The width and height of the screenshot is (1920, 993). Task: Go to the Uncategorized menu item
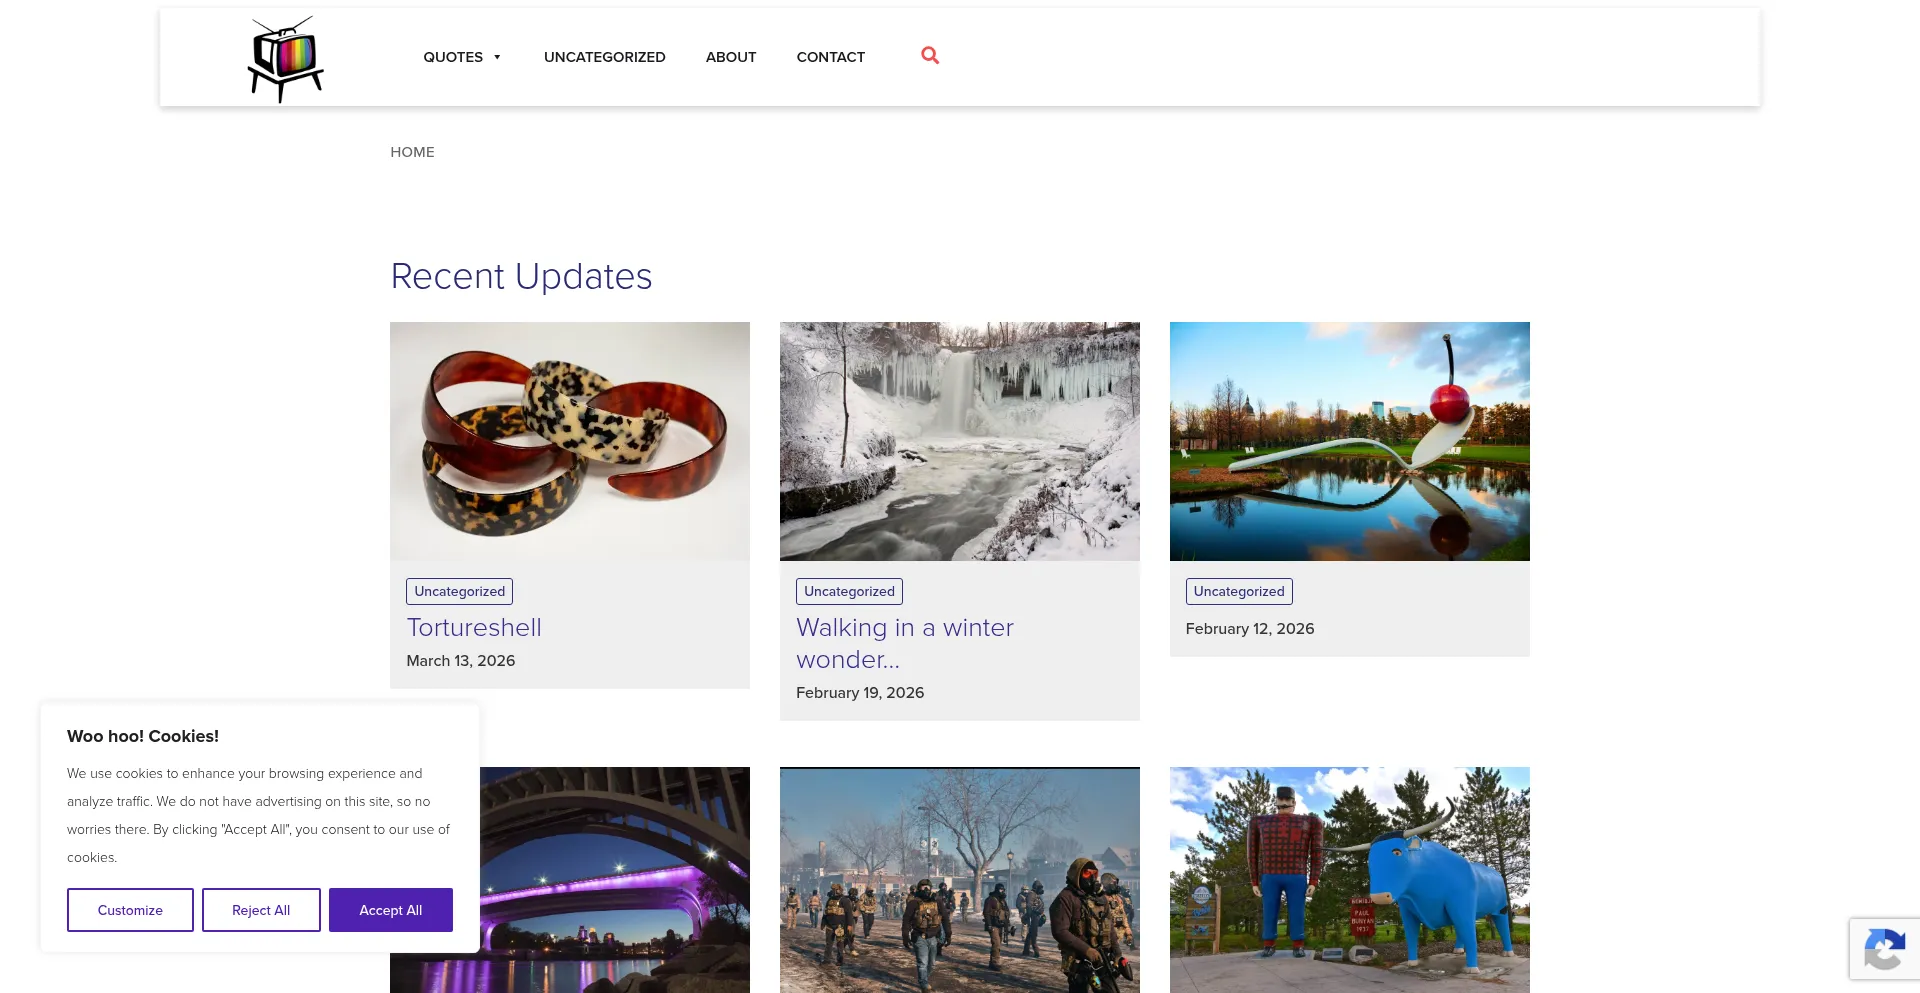(x=605, y=57)
